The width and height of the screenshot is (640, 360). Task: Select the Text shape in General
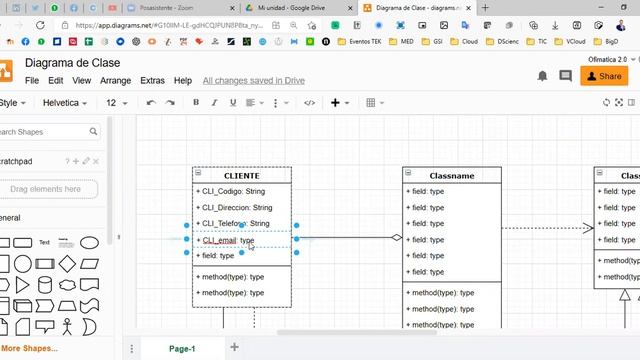(x=44, y=242)
